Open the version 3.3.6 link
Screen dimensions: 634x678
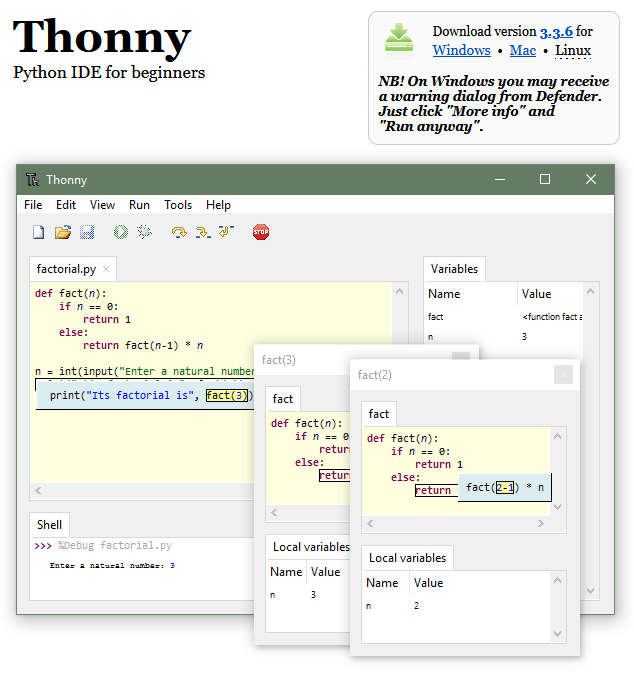556,32
